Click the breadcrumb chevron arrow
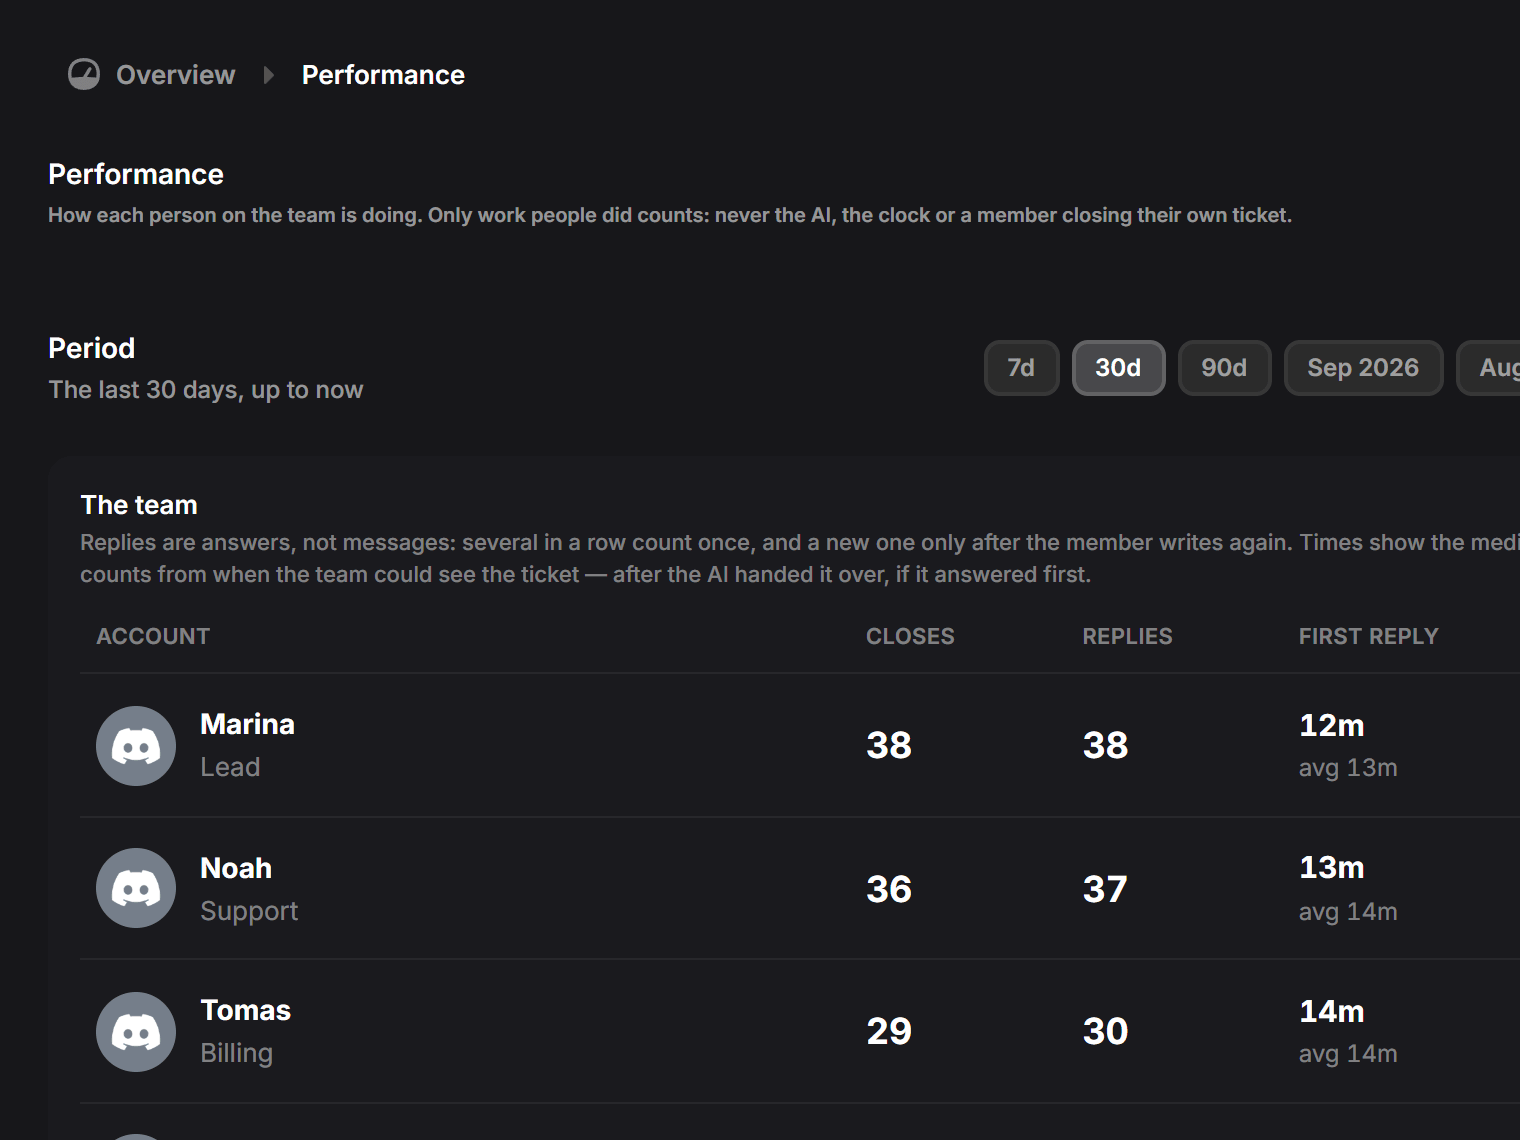 click(x=268, y=75)
